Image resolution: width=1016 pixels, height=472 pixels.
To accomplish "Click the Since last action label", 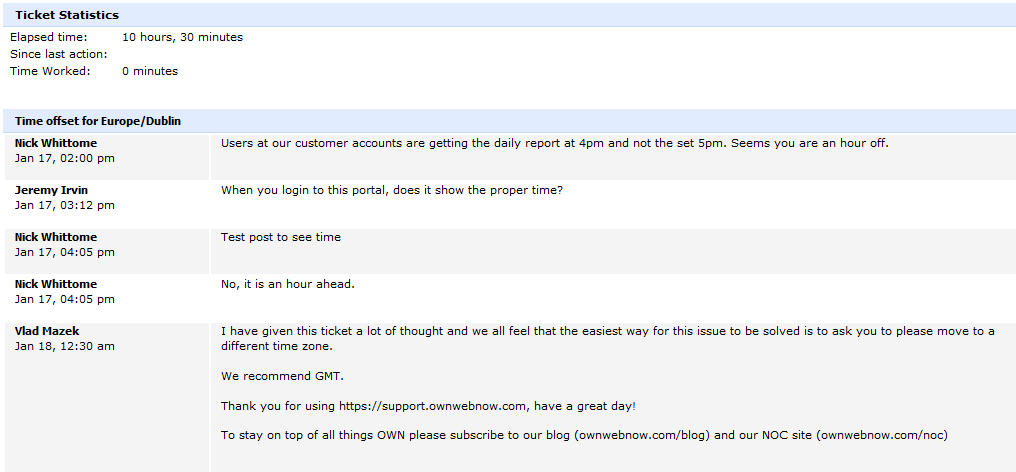I will (x=59, y=54).
